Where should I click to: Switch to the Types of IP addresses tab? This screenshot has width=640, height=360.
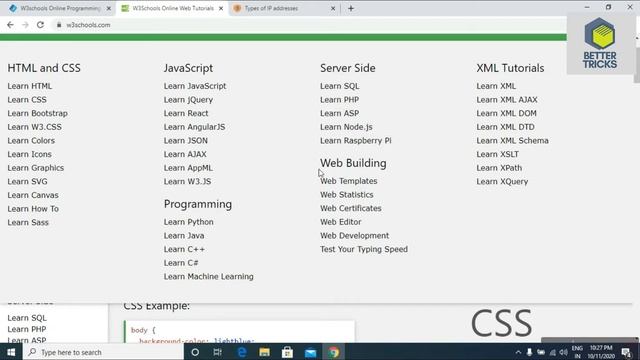click(x=284, y=8)
